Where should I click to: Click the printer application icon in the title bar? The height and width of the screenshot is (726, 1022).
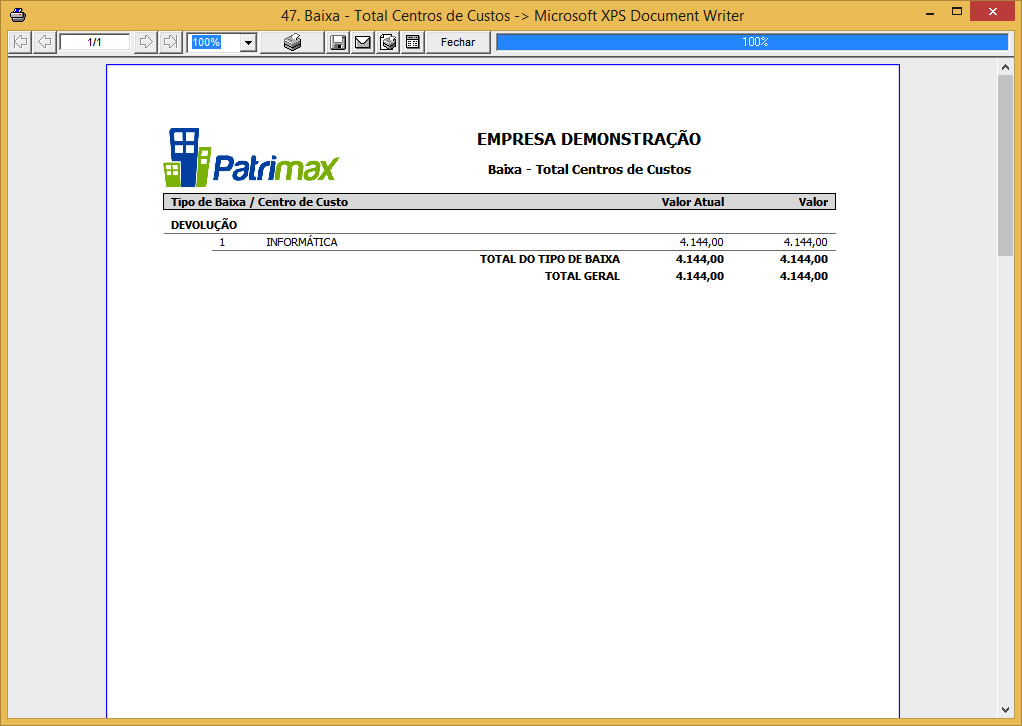pos(18,14)
